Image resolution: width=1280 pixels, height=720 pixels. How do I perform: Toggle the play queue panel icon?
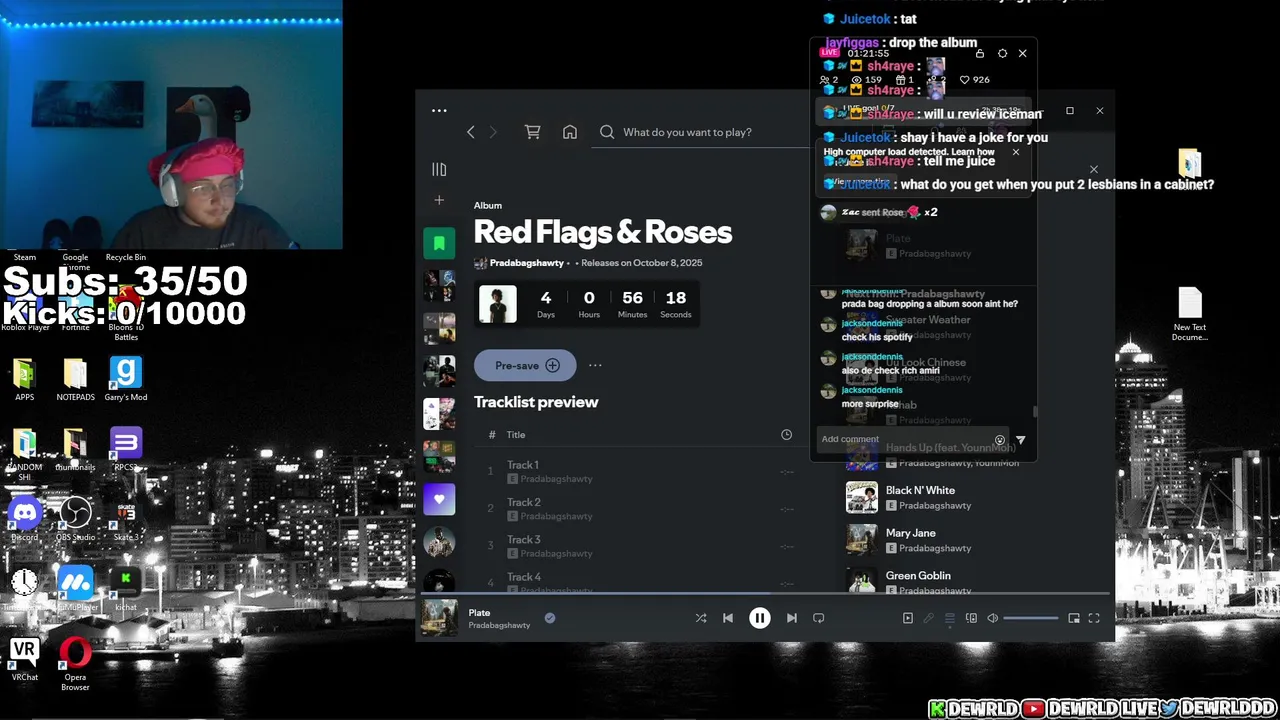(x=950, y=618)
